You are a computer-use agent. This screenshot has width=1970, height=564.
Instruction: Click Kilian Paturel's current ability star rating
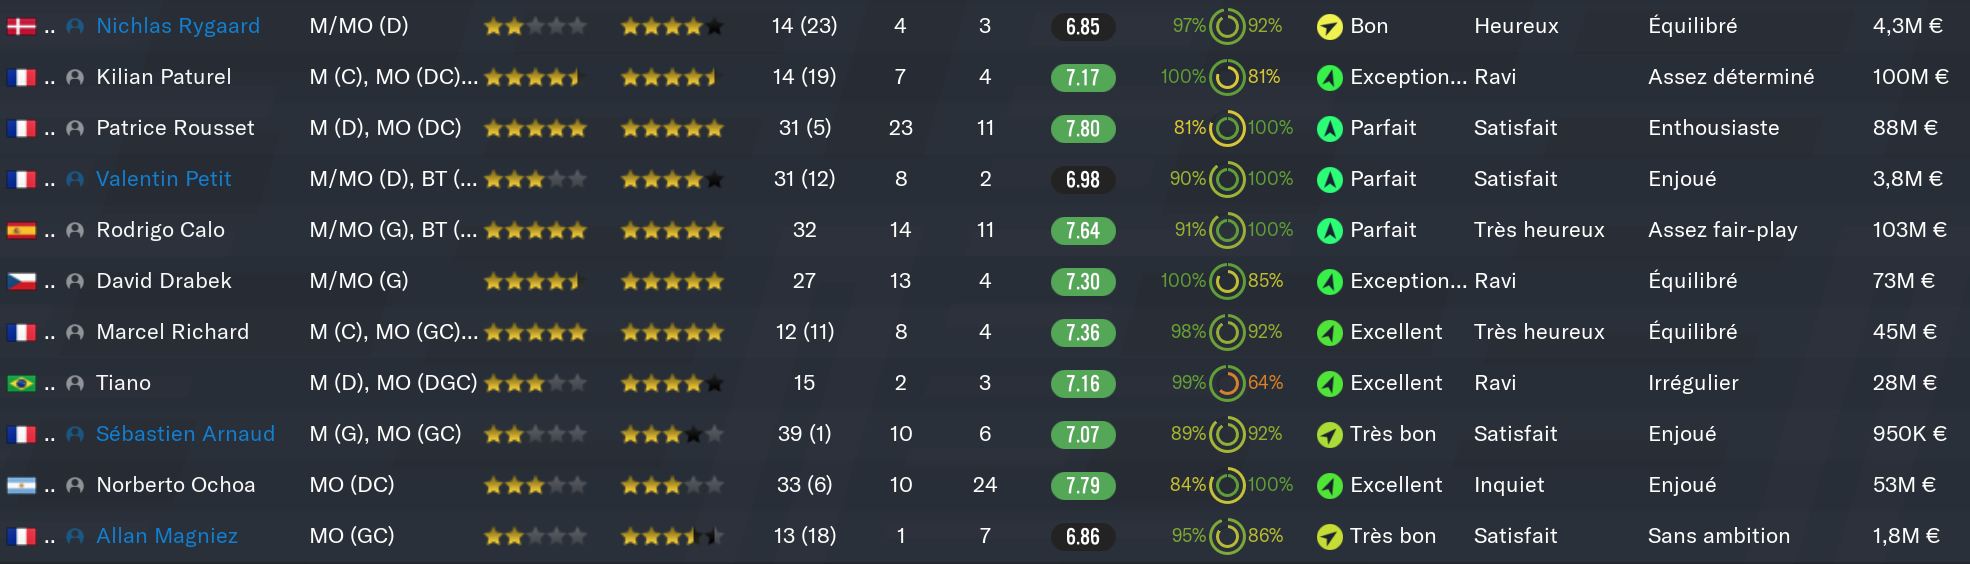(x=533, y=78)
